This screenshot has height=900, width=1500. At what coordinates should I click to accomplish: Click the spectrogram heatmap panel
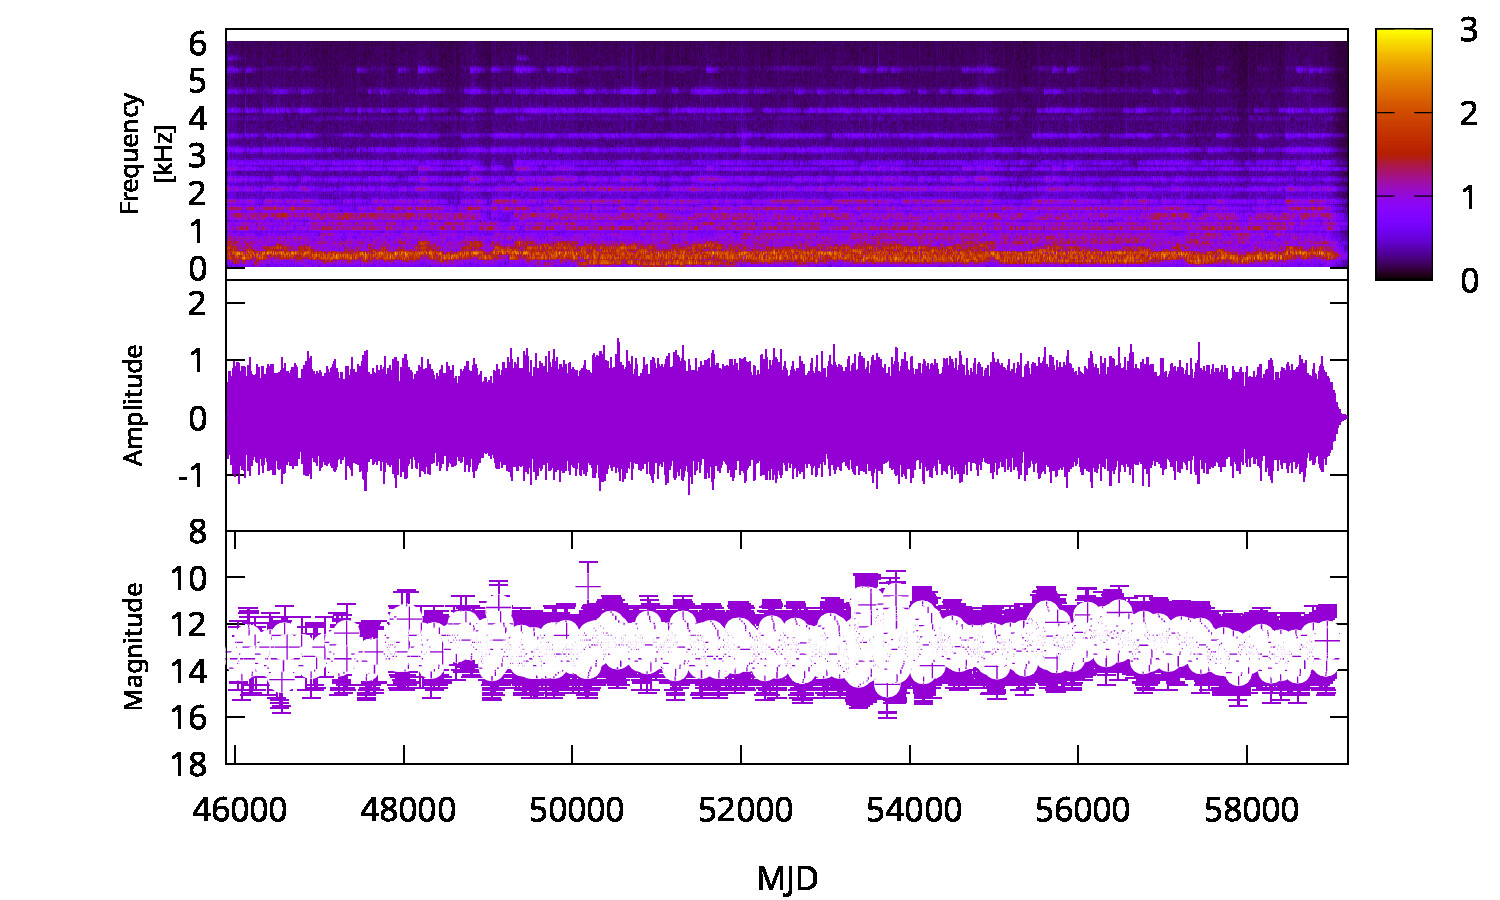(x=787, y=154)
